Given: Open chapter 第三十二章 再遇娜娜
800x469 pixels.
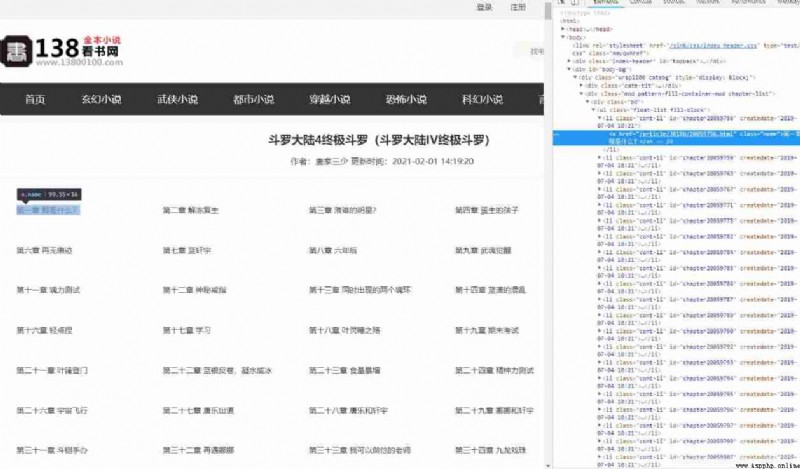Looking at the screenshot, I should coord(198,450).
